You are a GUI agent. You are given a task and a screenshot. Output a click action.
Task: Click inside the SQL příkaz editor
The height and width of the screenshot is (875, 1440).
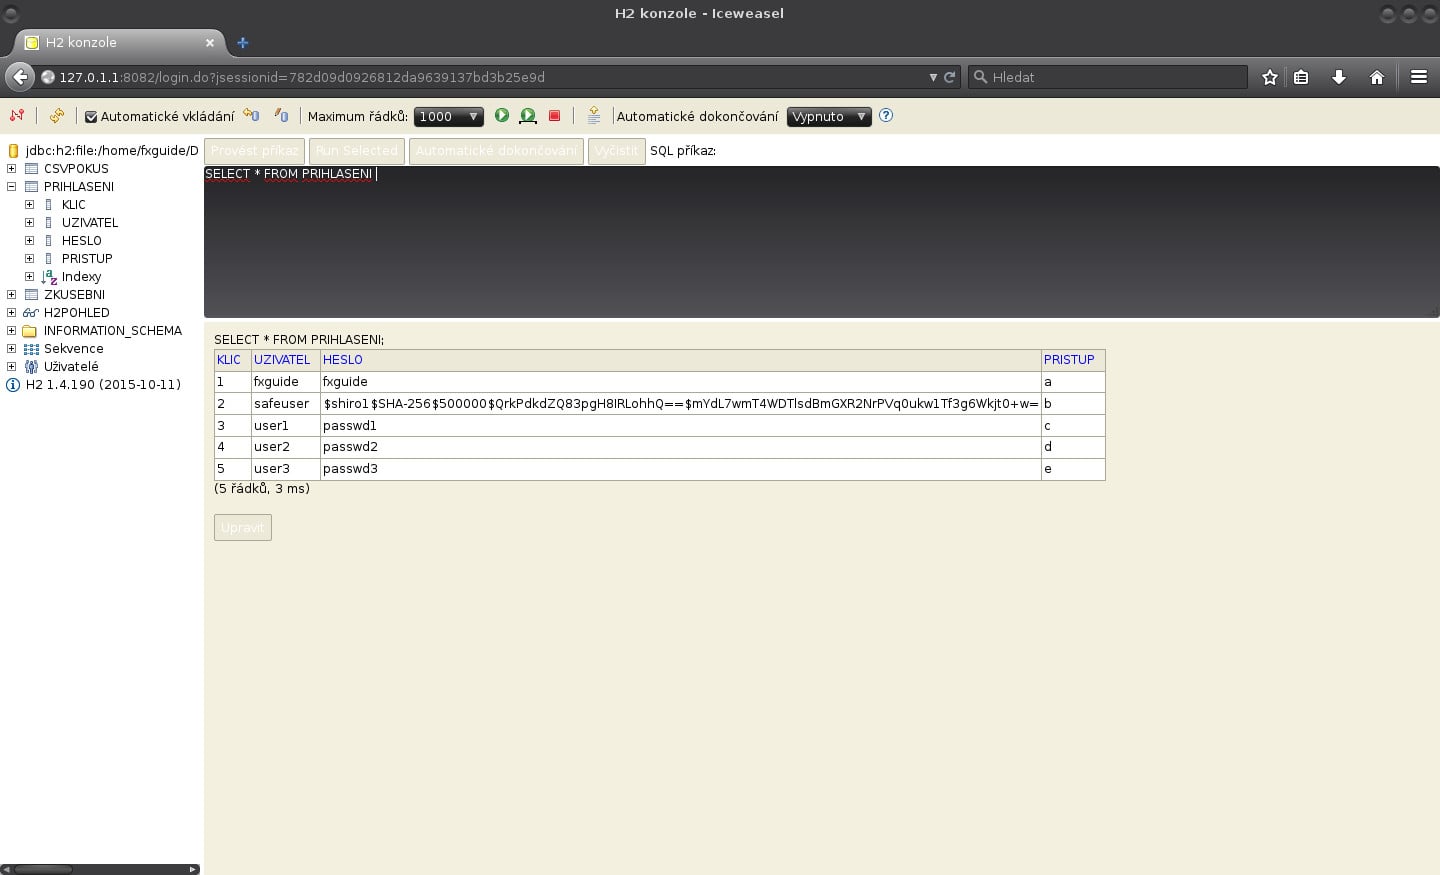(x=700, y=240)
